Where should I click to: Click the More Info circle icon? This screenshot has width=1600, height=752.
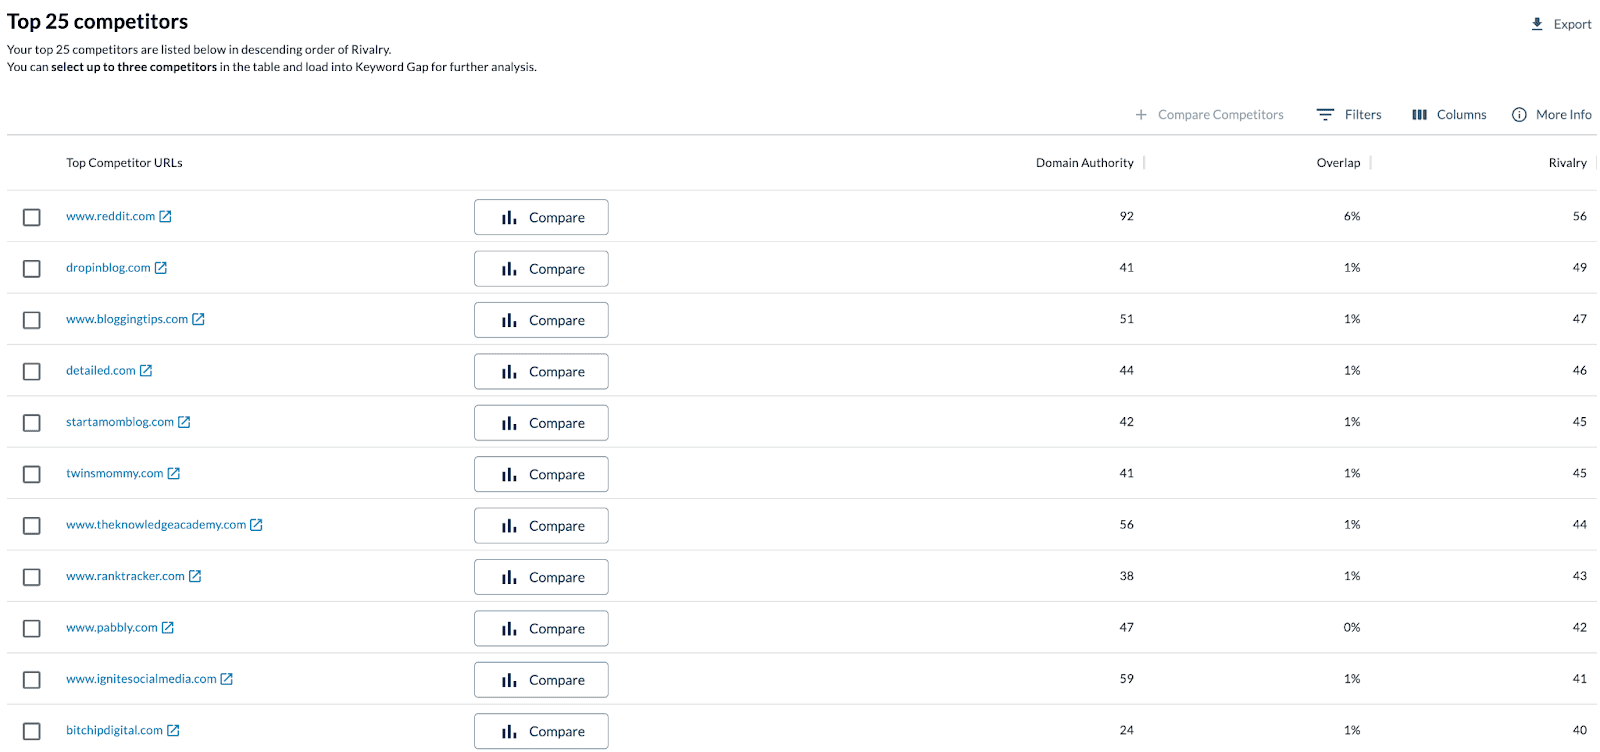pyautogui.click(x=1519, y=115)
